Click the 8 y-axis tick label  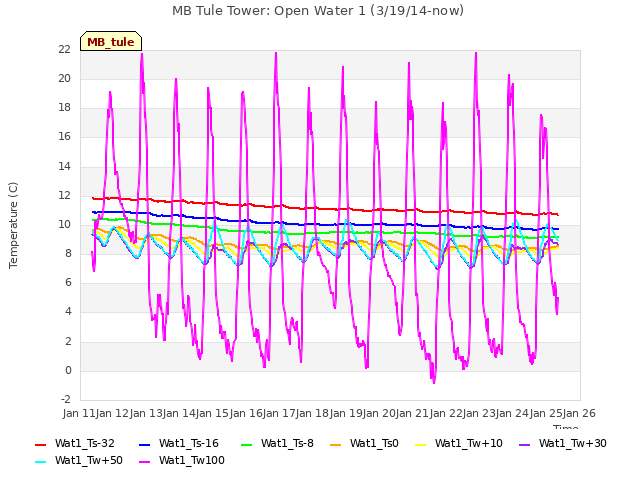tap(68, 253)
